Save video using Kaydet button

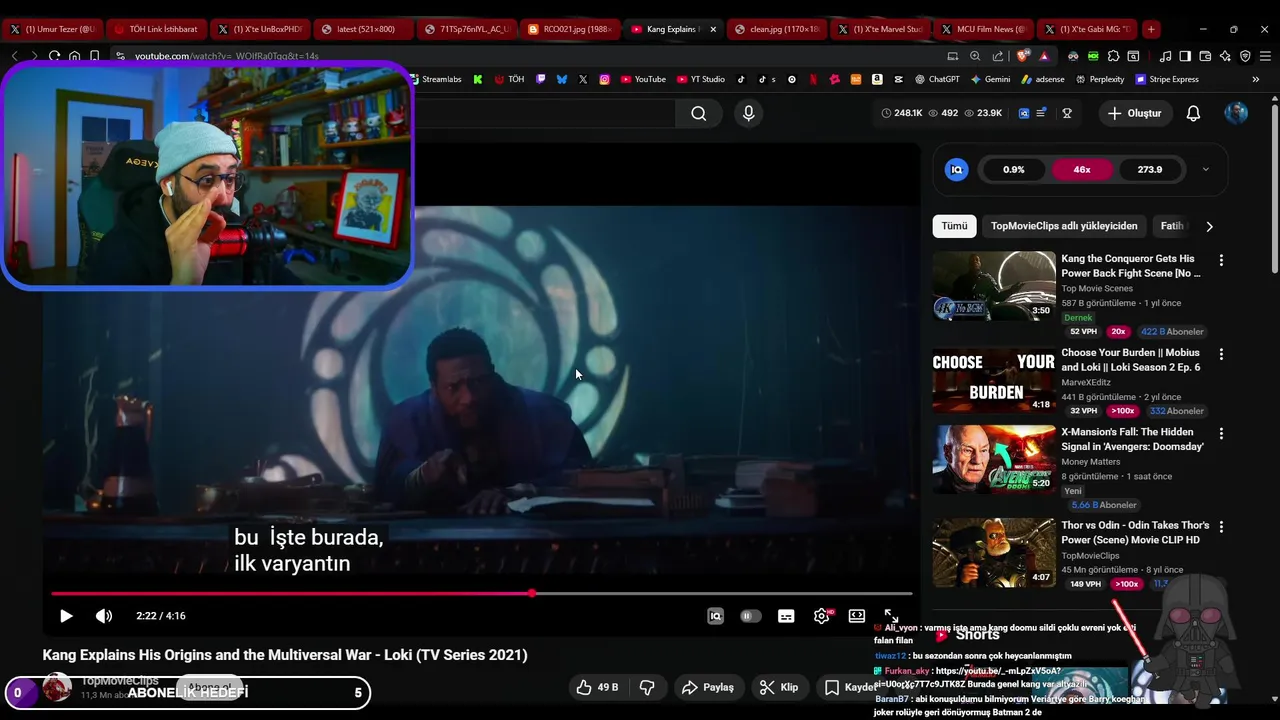[x=851, y=687]
